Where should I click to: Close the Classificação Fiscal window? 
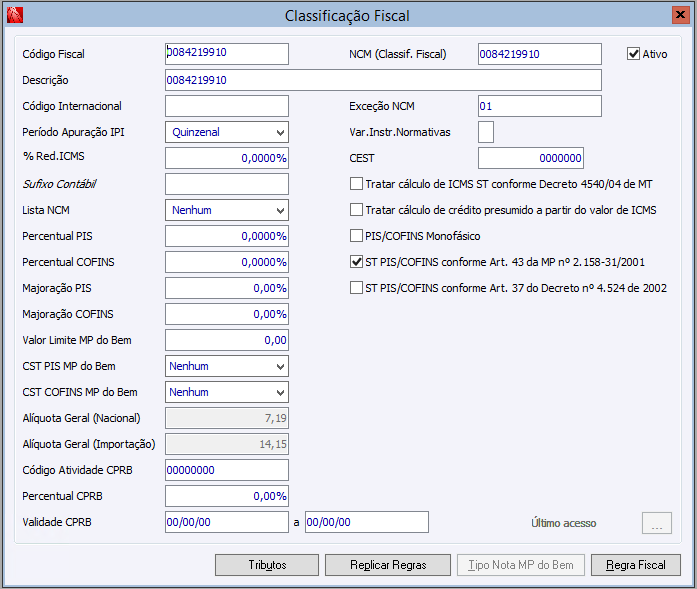click(x=680, y=15)
